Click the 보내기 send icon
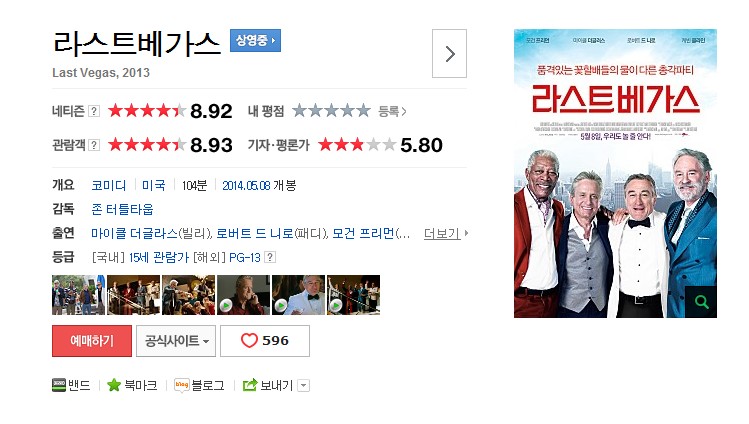Screen dimensions: 749x424 tap(250, 385)
